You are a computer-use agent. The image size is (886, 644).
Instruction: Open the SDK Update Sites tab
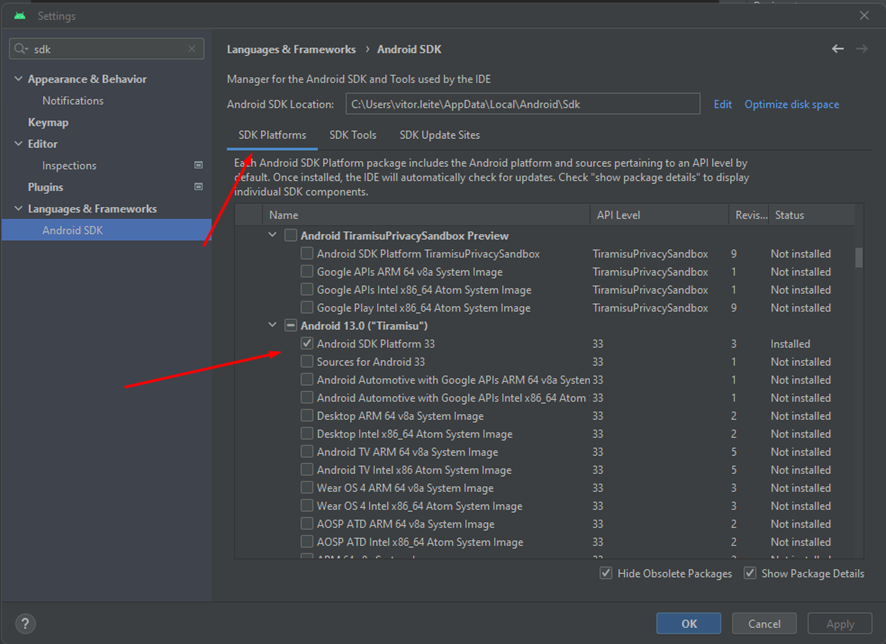pyautogui.click(x=439, y=135)
